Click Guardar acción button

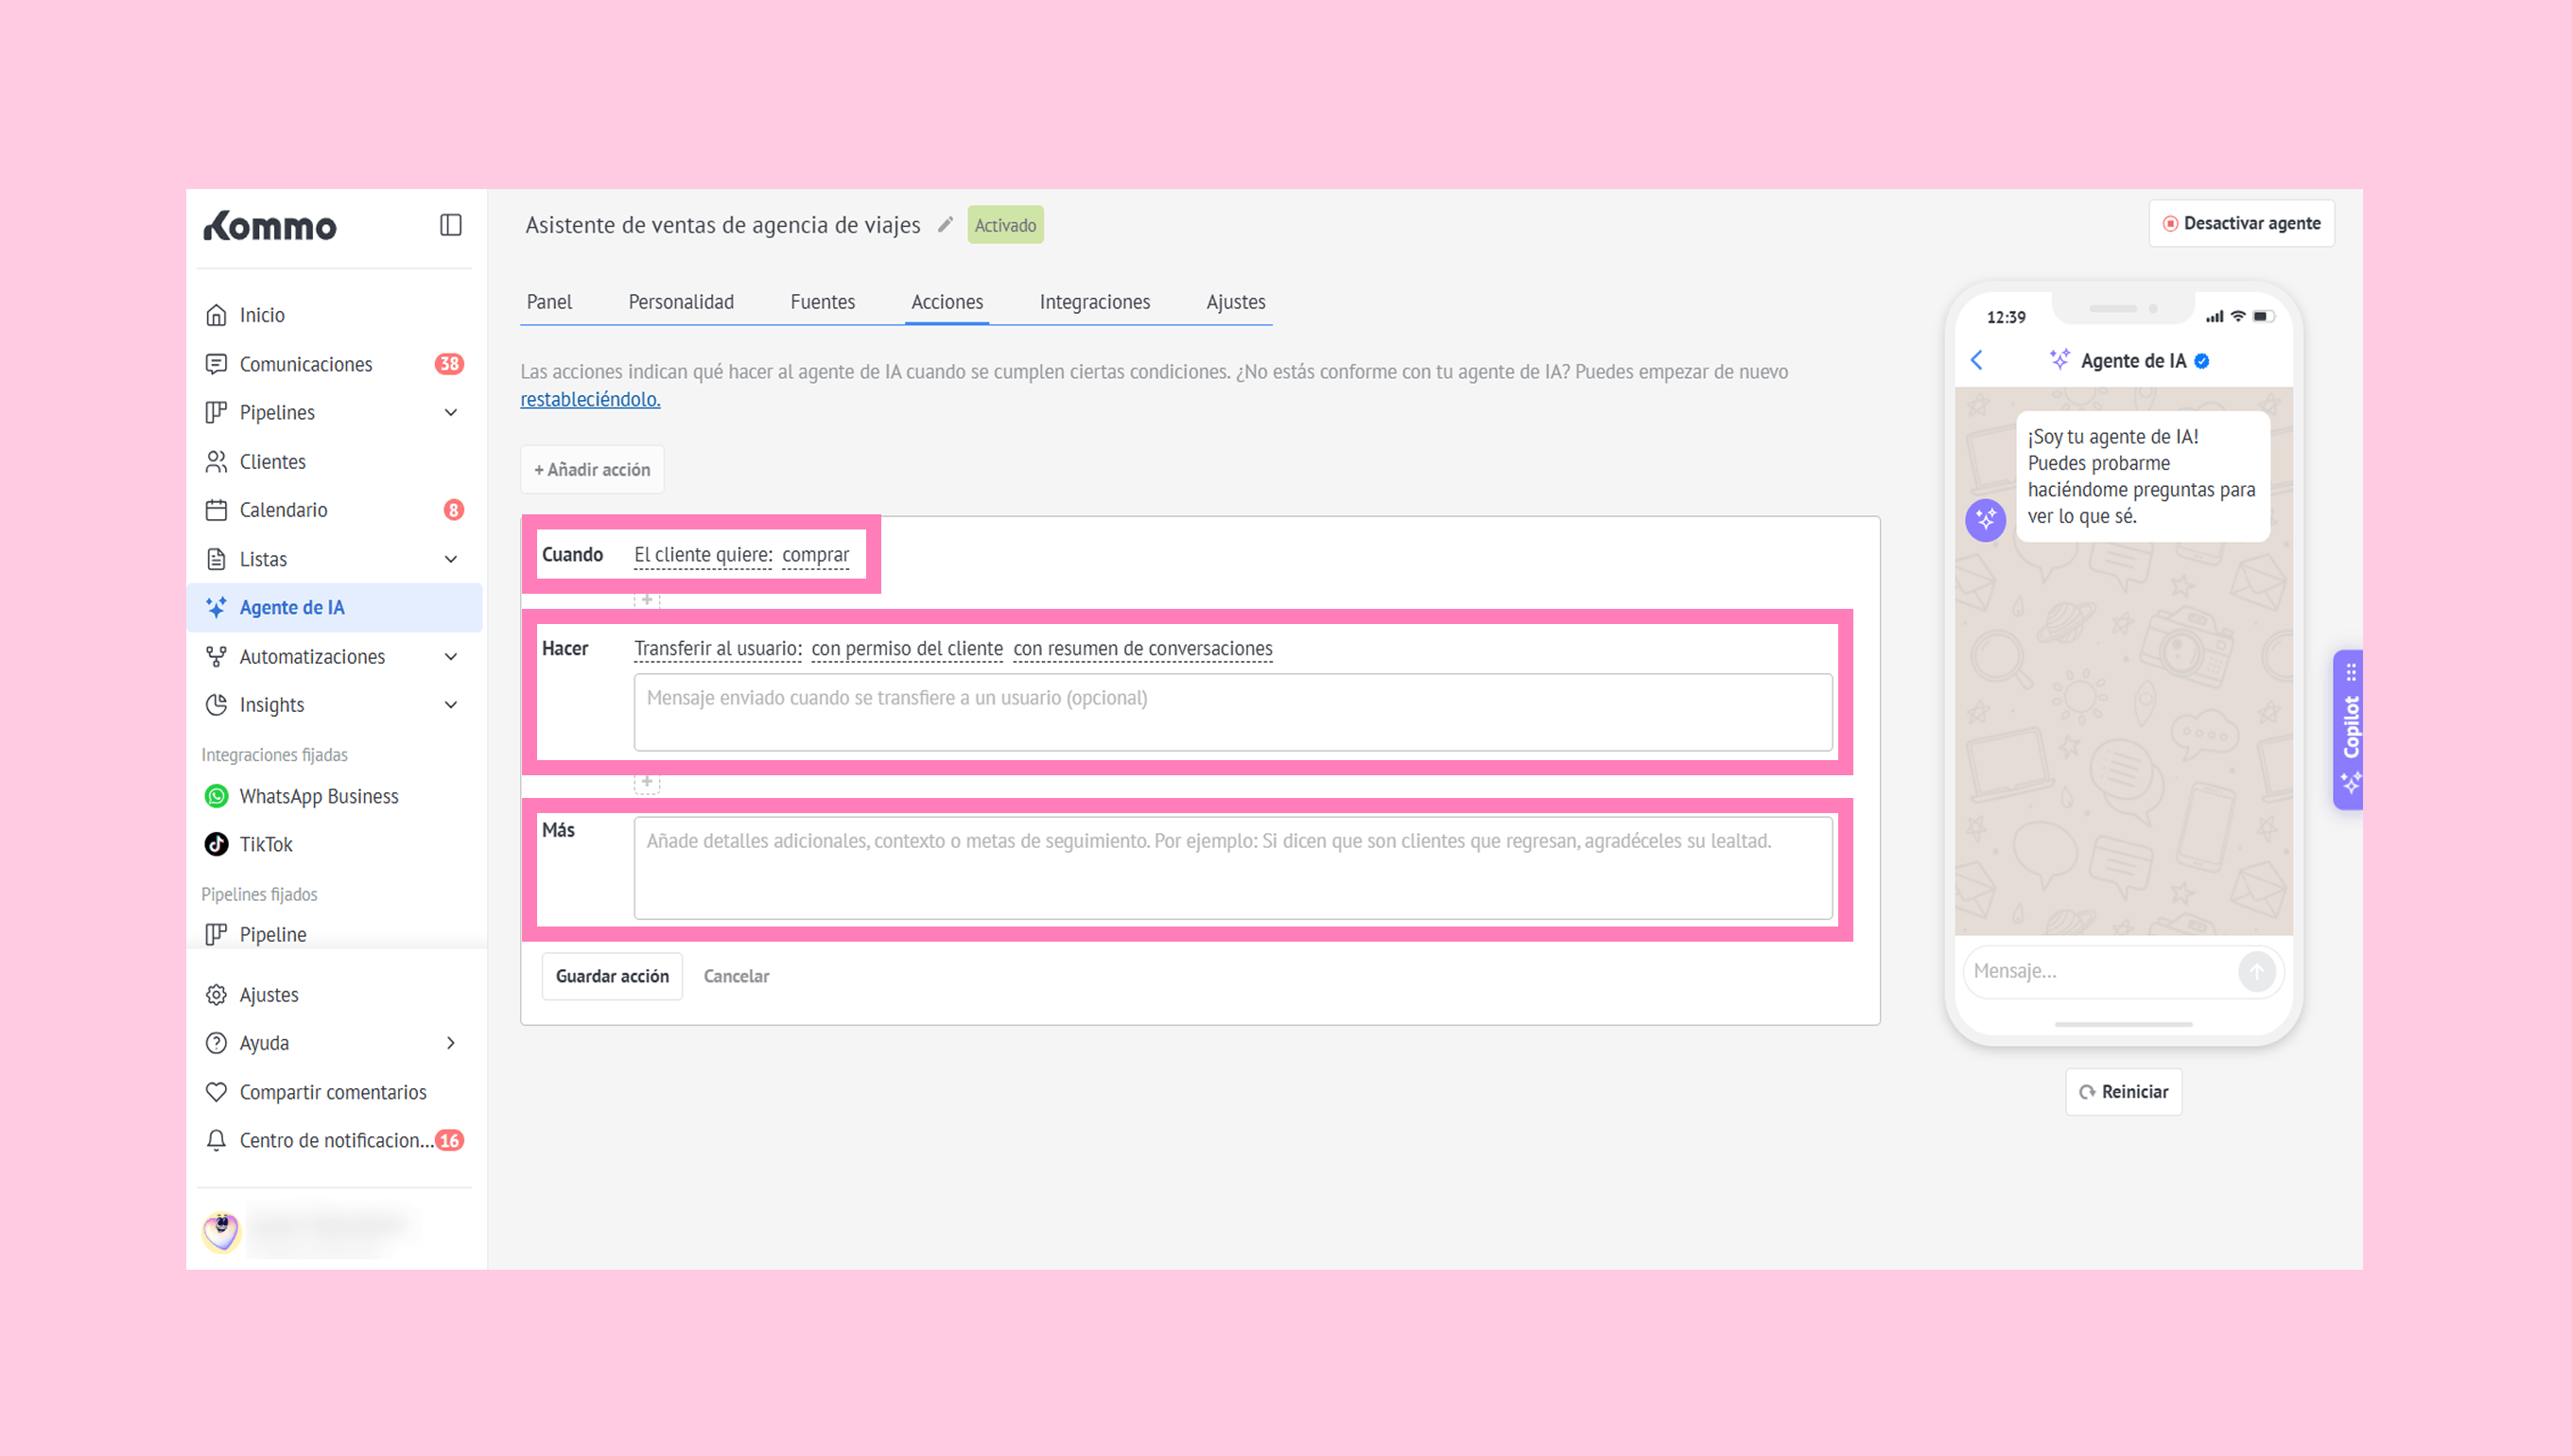612,976
